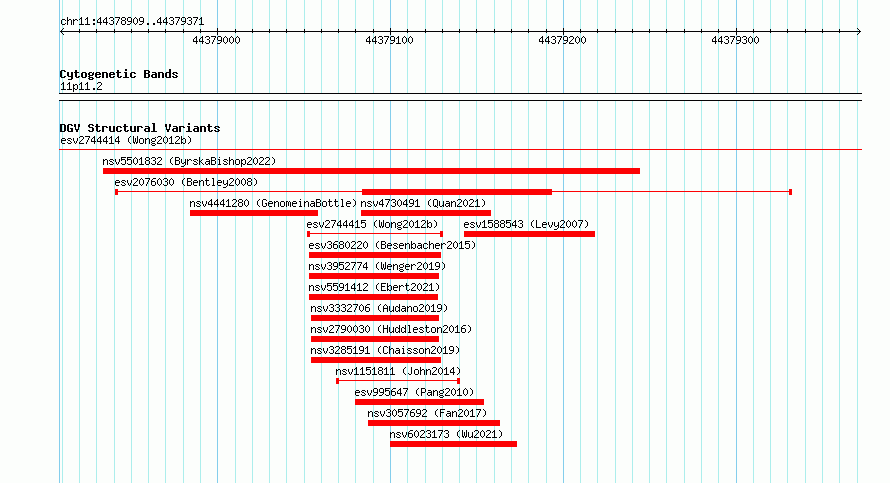Click ruler position 44379300
This screenshot has height=483, width=890.
pos(735,40)
